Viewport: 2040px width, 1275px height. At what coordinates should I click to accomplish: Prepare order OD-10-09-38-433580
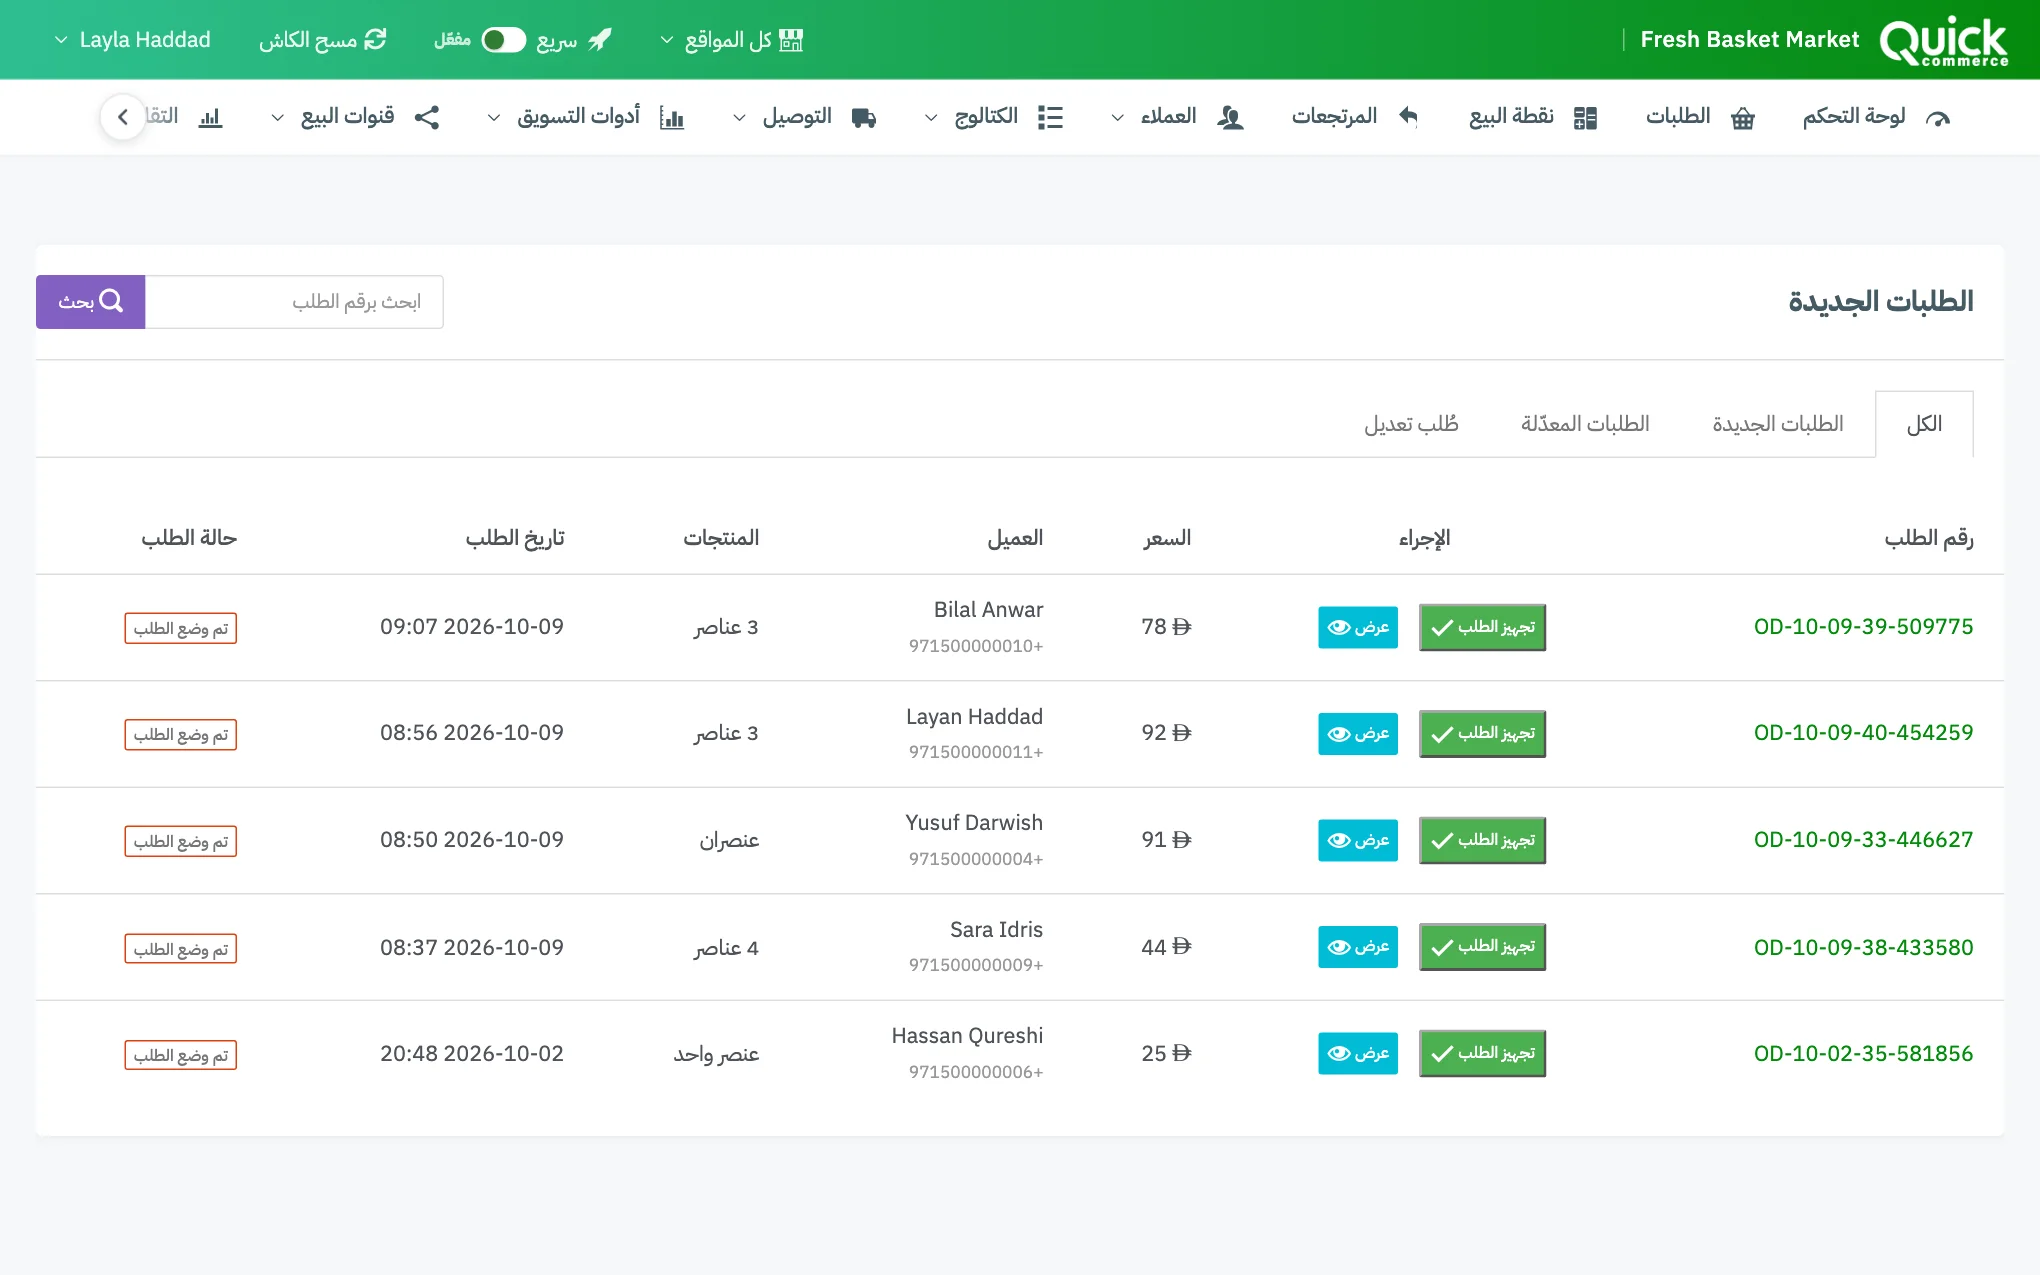point(1482,946)
